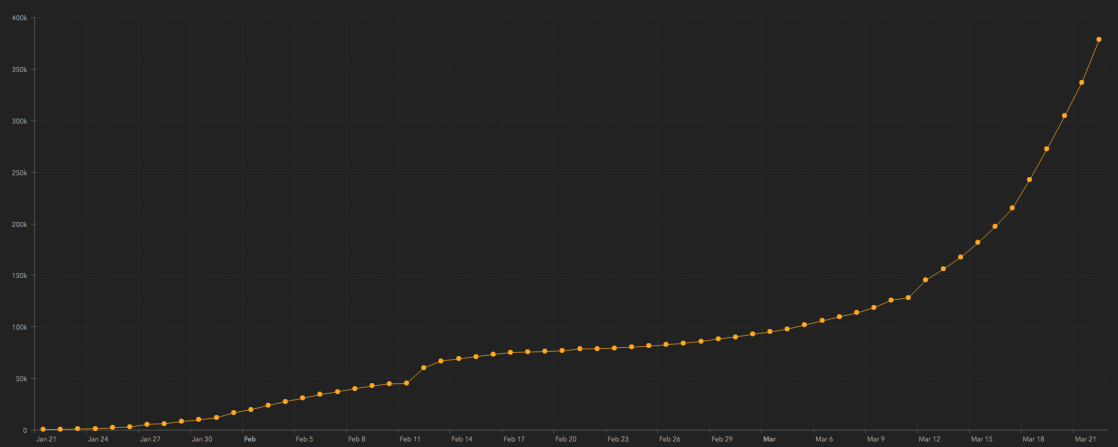Click the "Feb 8" x-axis label
This screenshot has width=1118, height=447.
click(357, 439)
